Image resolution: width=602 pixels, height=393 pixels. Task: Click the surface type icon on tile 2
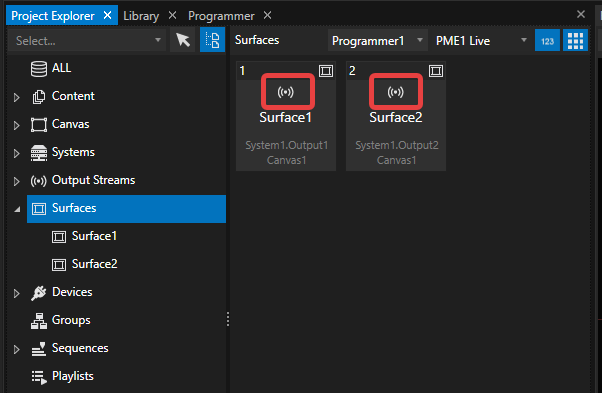point(436,71)
